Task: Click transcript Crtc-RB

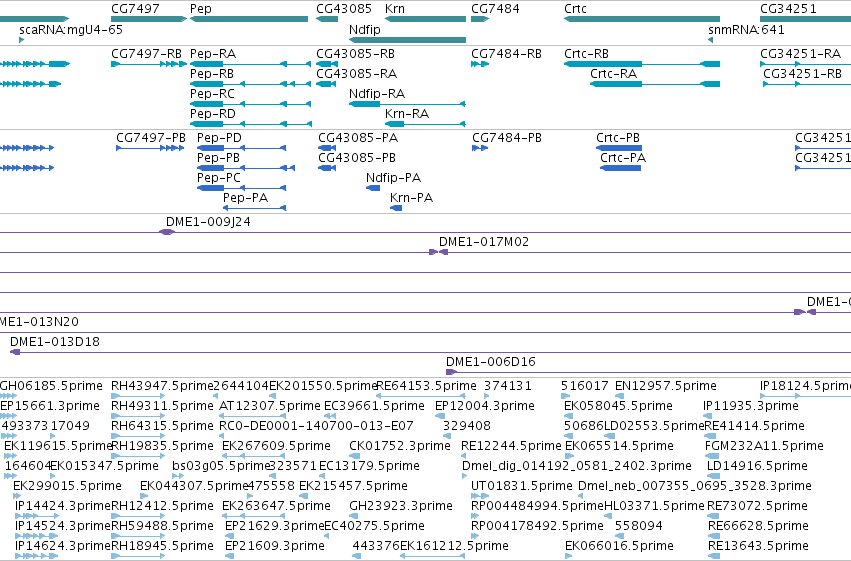Action: pyautogui.click(x=642, y=64)
